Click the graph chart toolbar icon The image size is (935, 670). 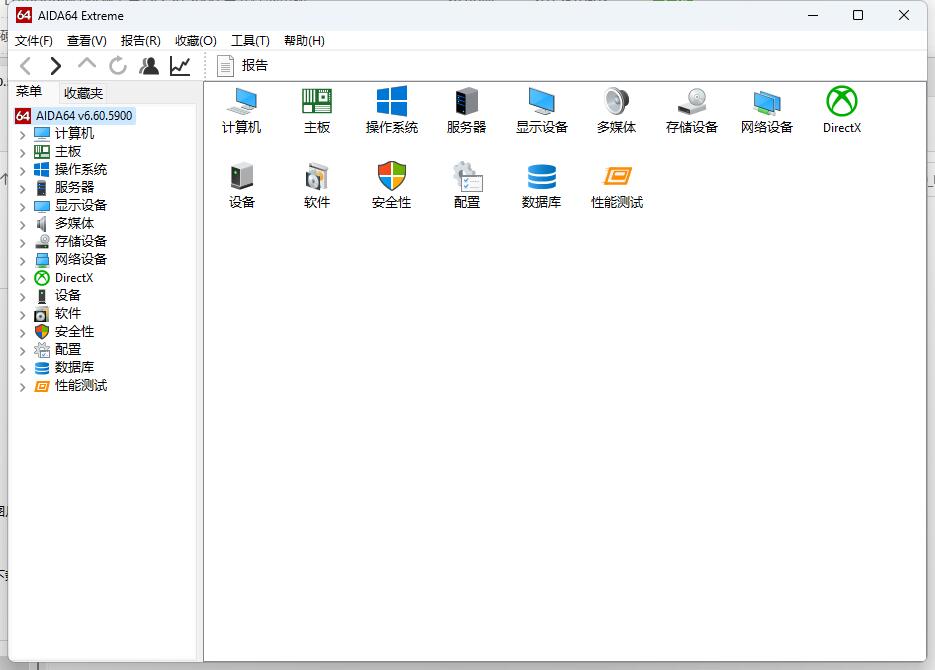(180, 66)
